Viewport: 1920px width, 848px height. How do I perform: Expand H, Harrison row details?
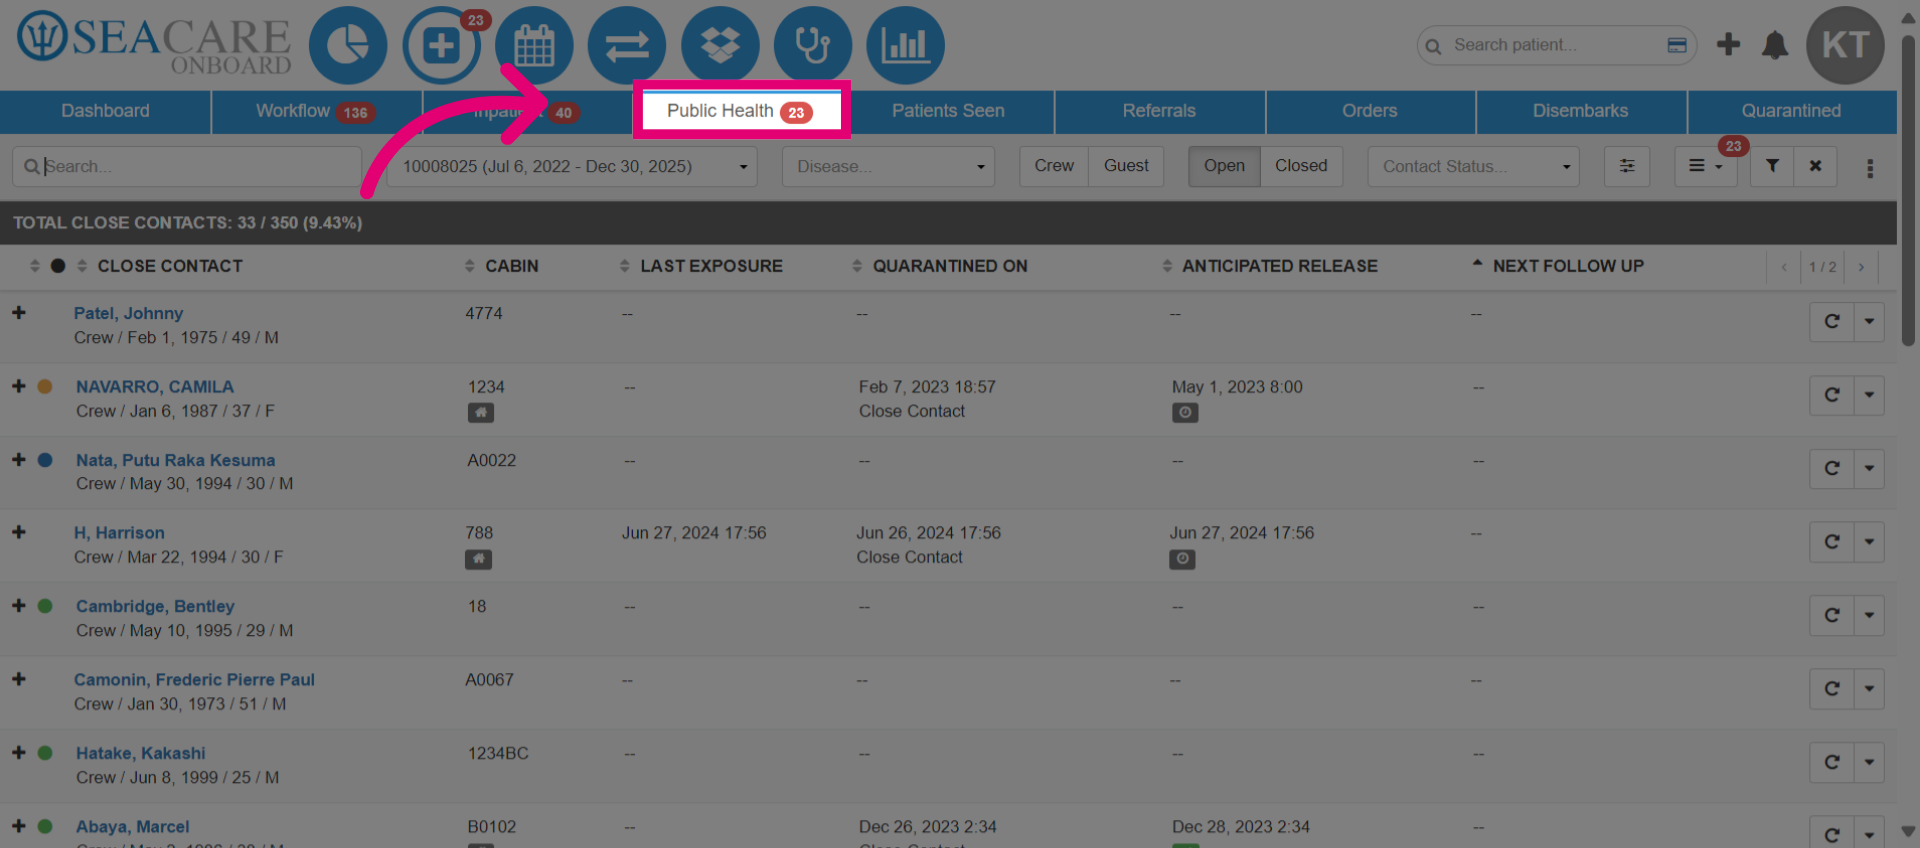point(18,532)
